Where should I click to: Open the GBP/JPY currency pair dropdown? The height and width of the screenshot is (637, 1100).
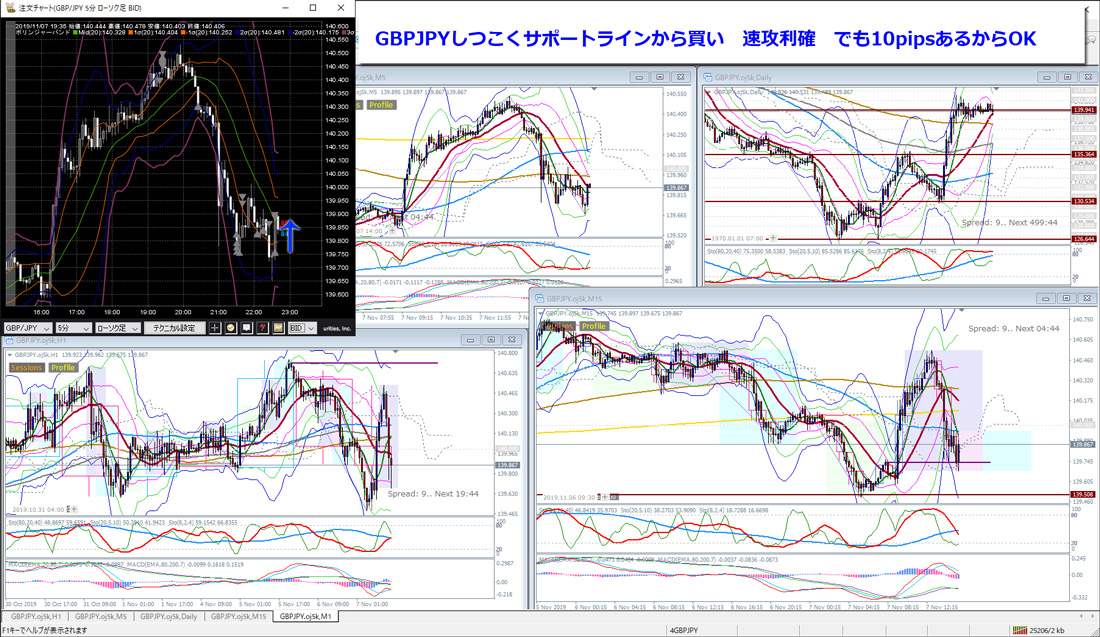click(28, 328)
